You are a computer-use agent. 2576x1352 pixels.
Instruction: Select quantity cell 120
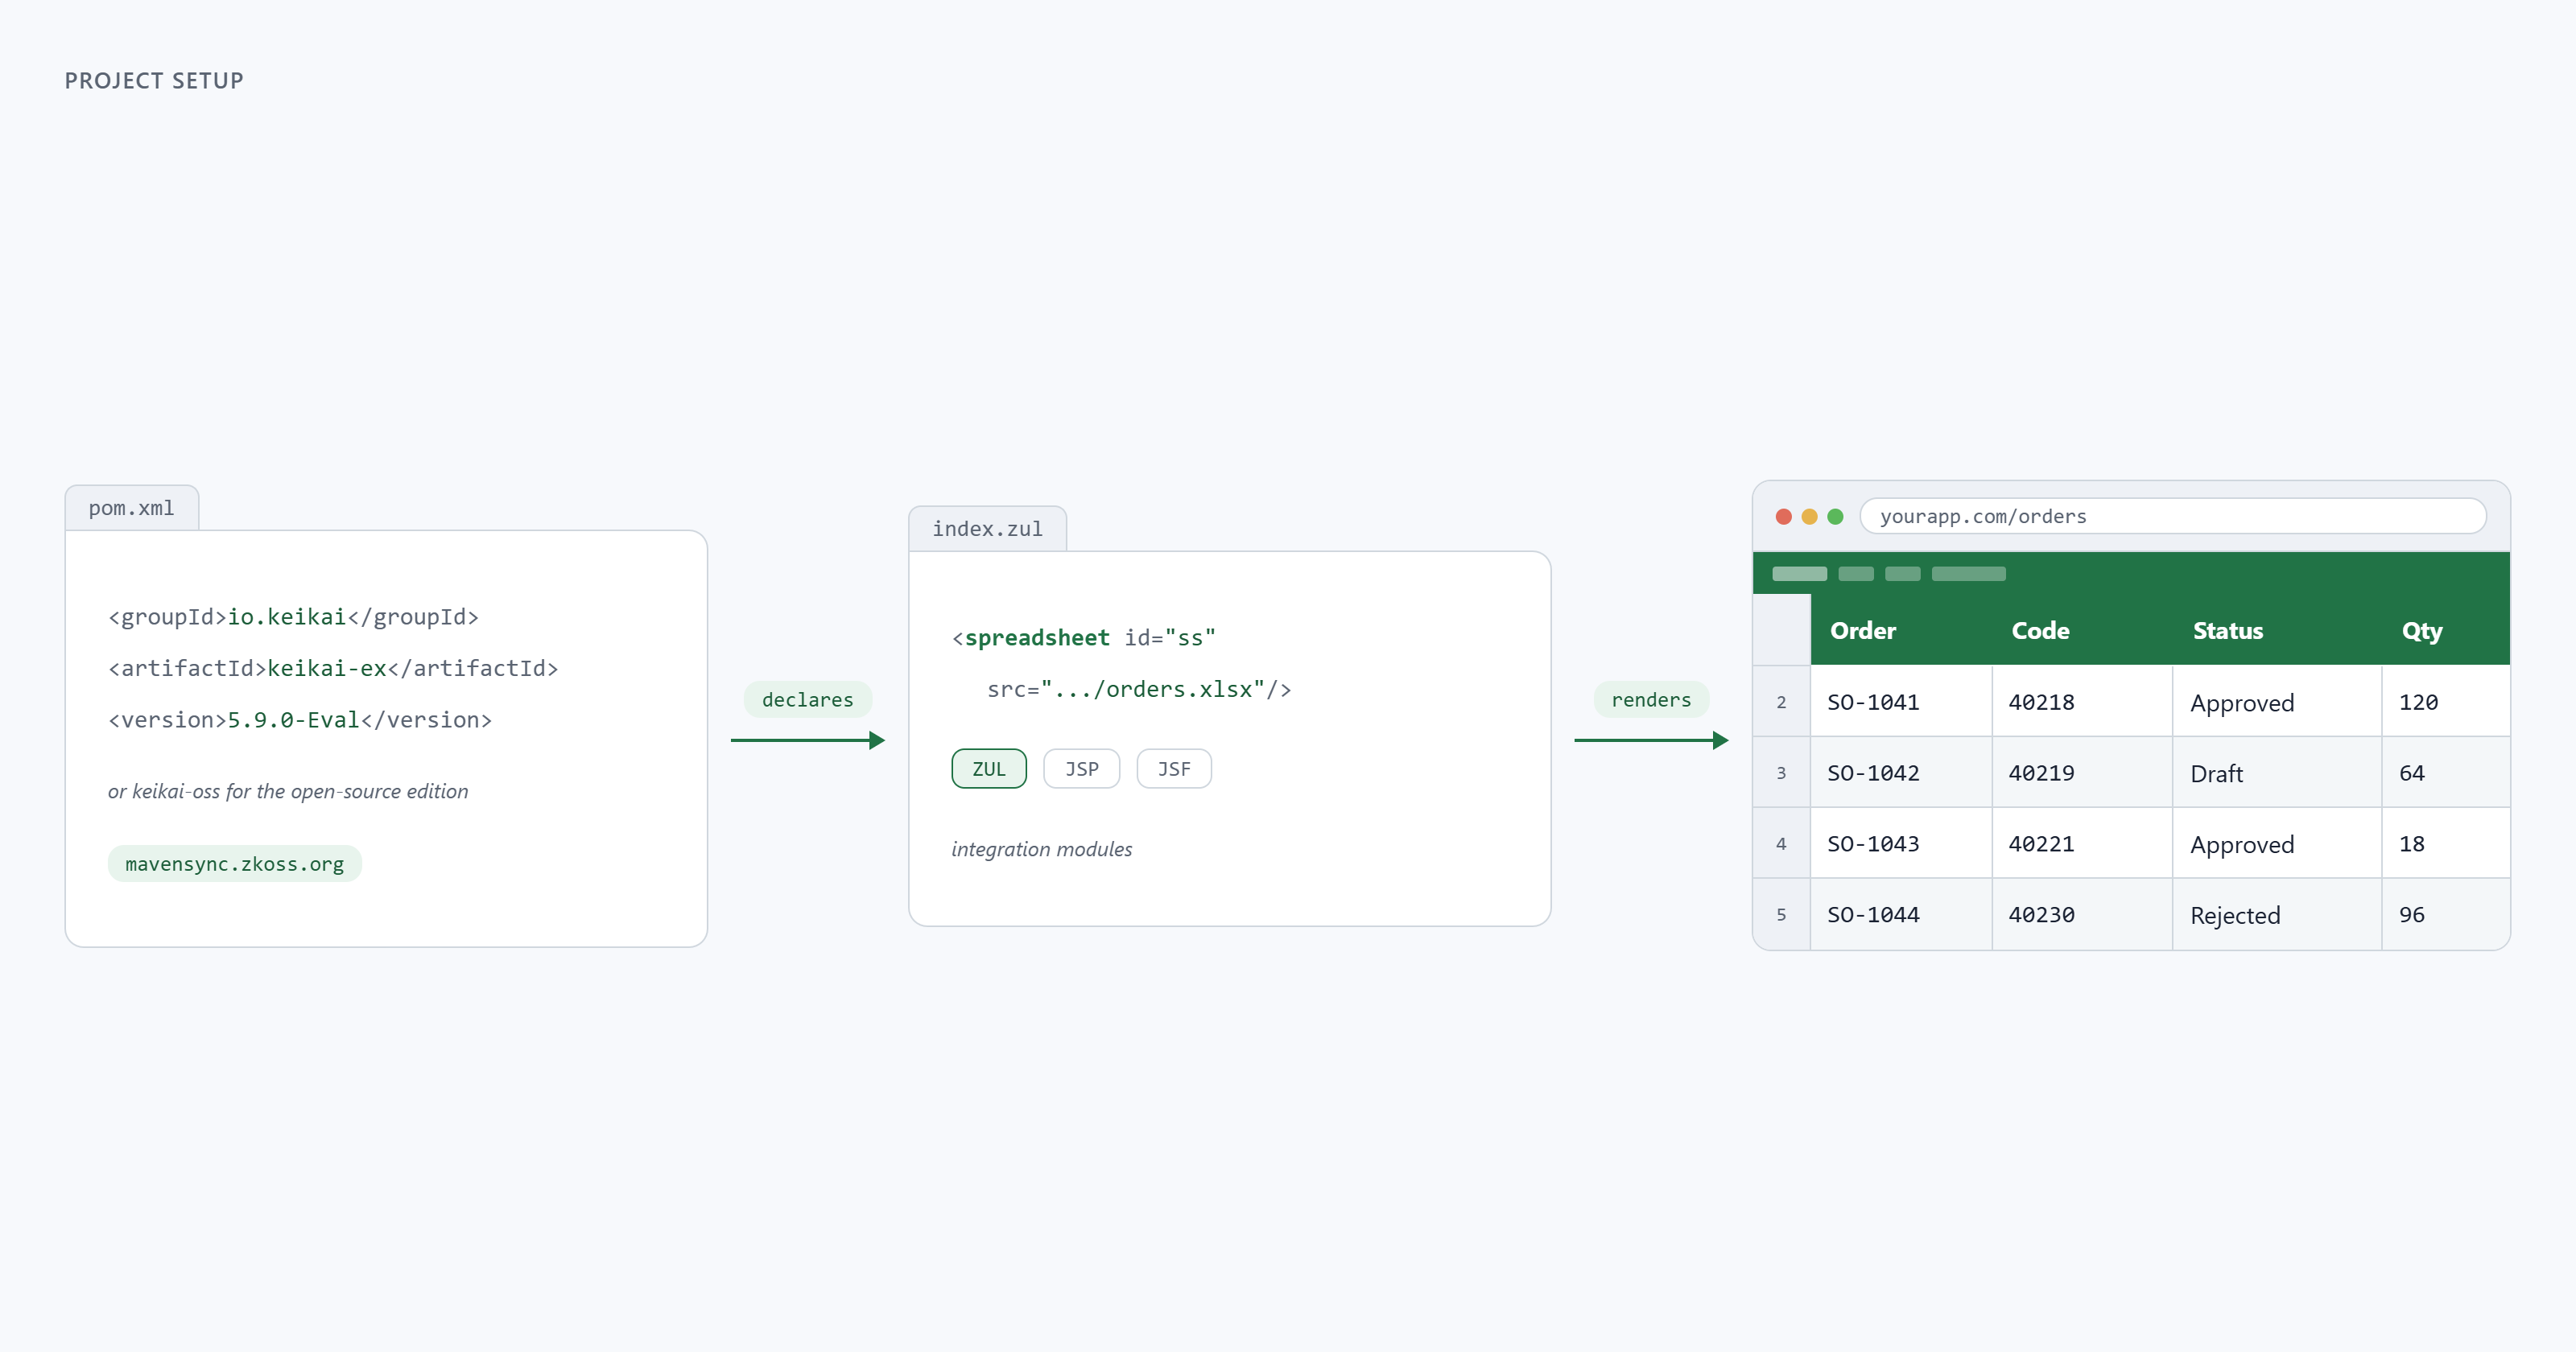pos(2446,702)
